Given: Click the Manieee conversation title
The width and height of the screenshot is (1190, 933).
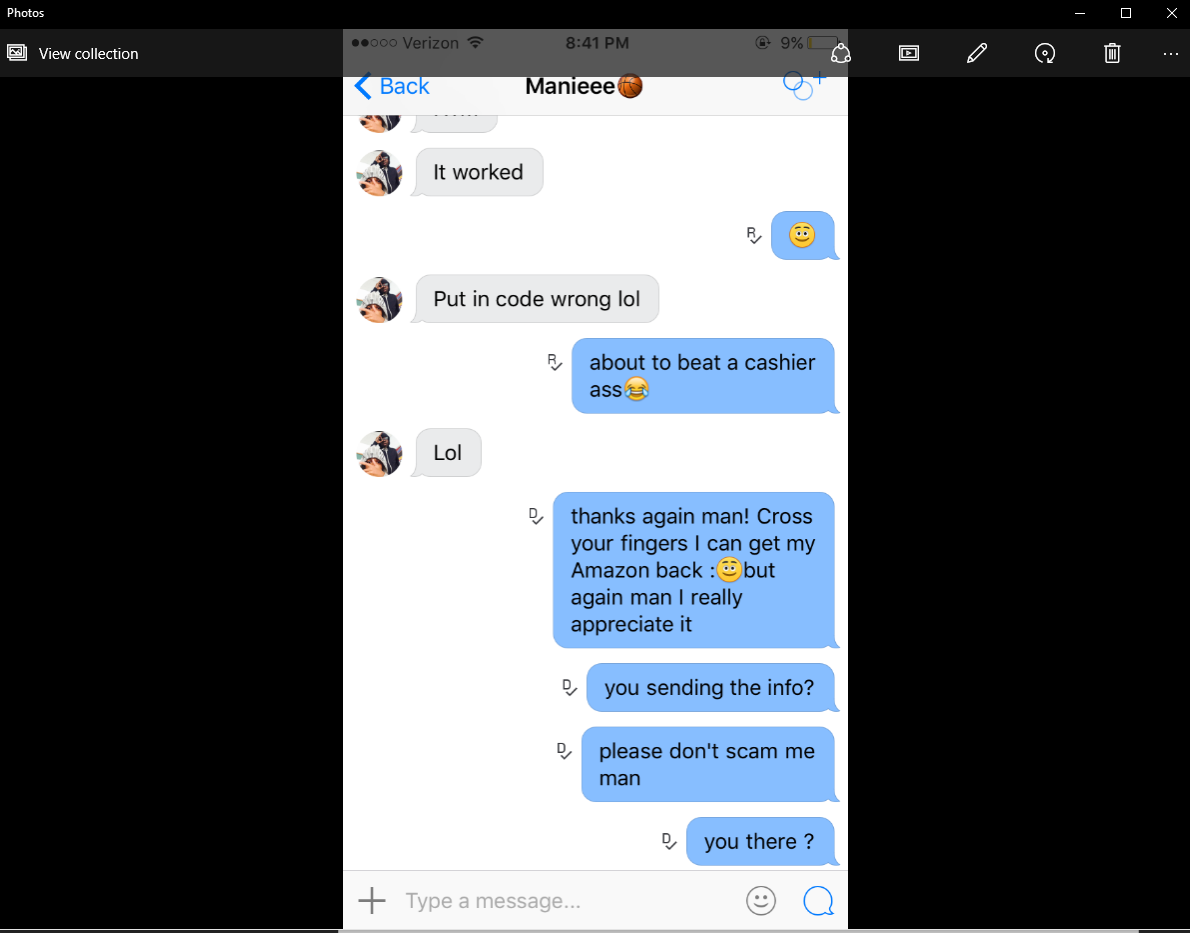Looking at the screenshot, I should pyautogui.click(x=584, y=87).
